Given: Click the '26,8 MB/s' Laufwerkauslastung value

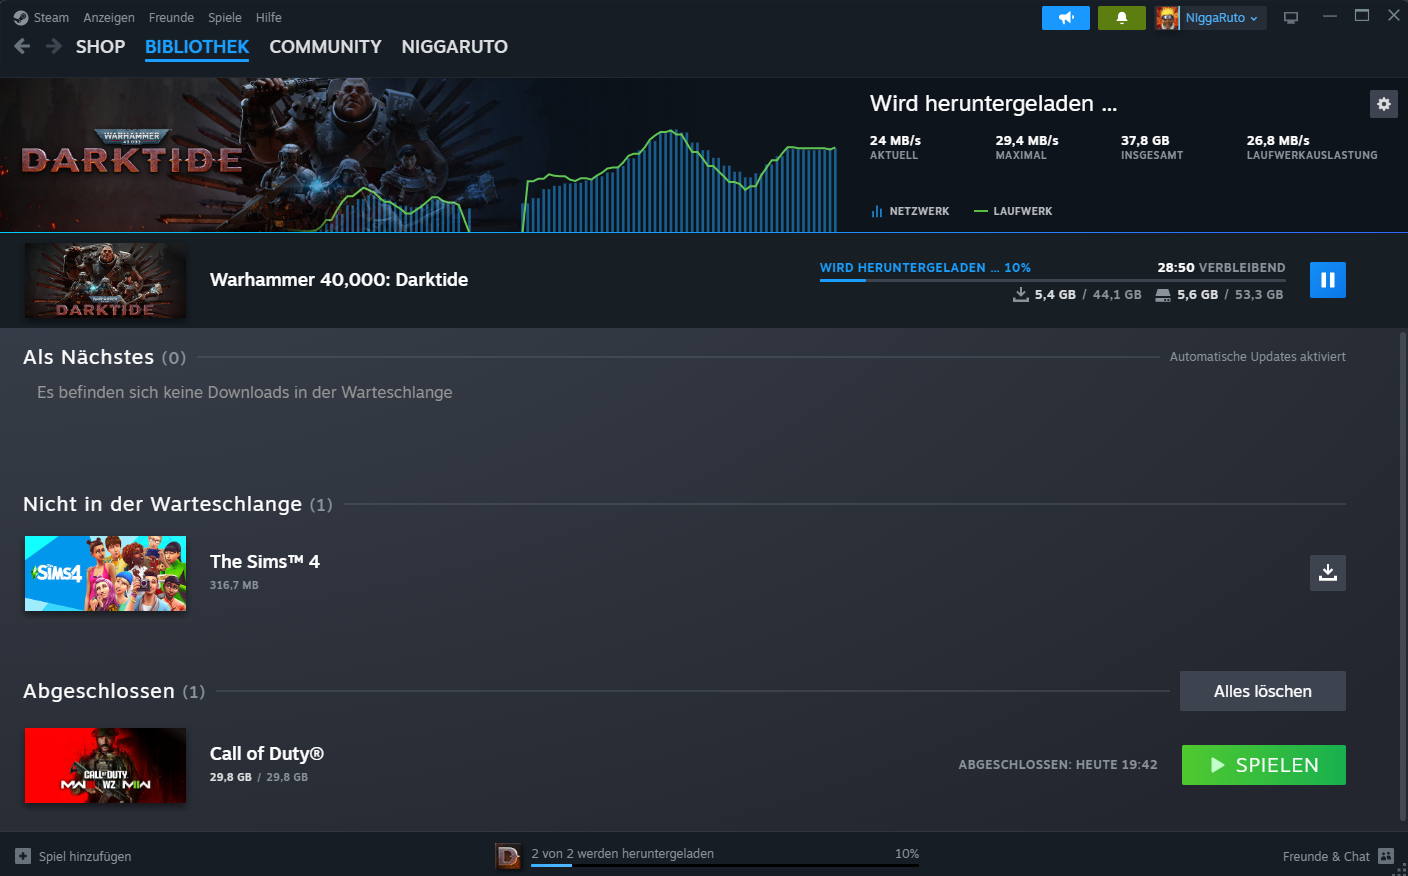Looking at the screenshot, I should point(1278,141).
